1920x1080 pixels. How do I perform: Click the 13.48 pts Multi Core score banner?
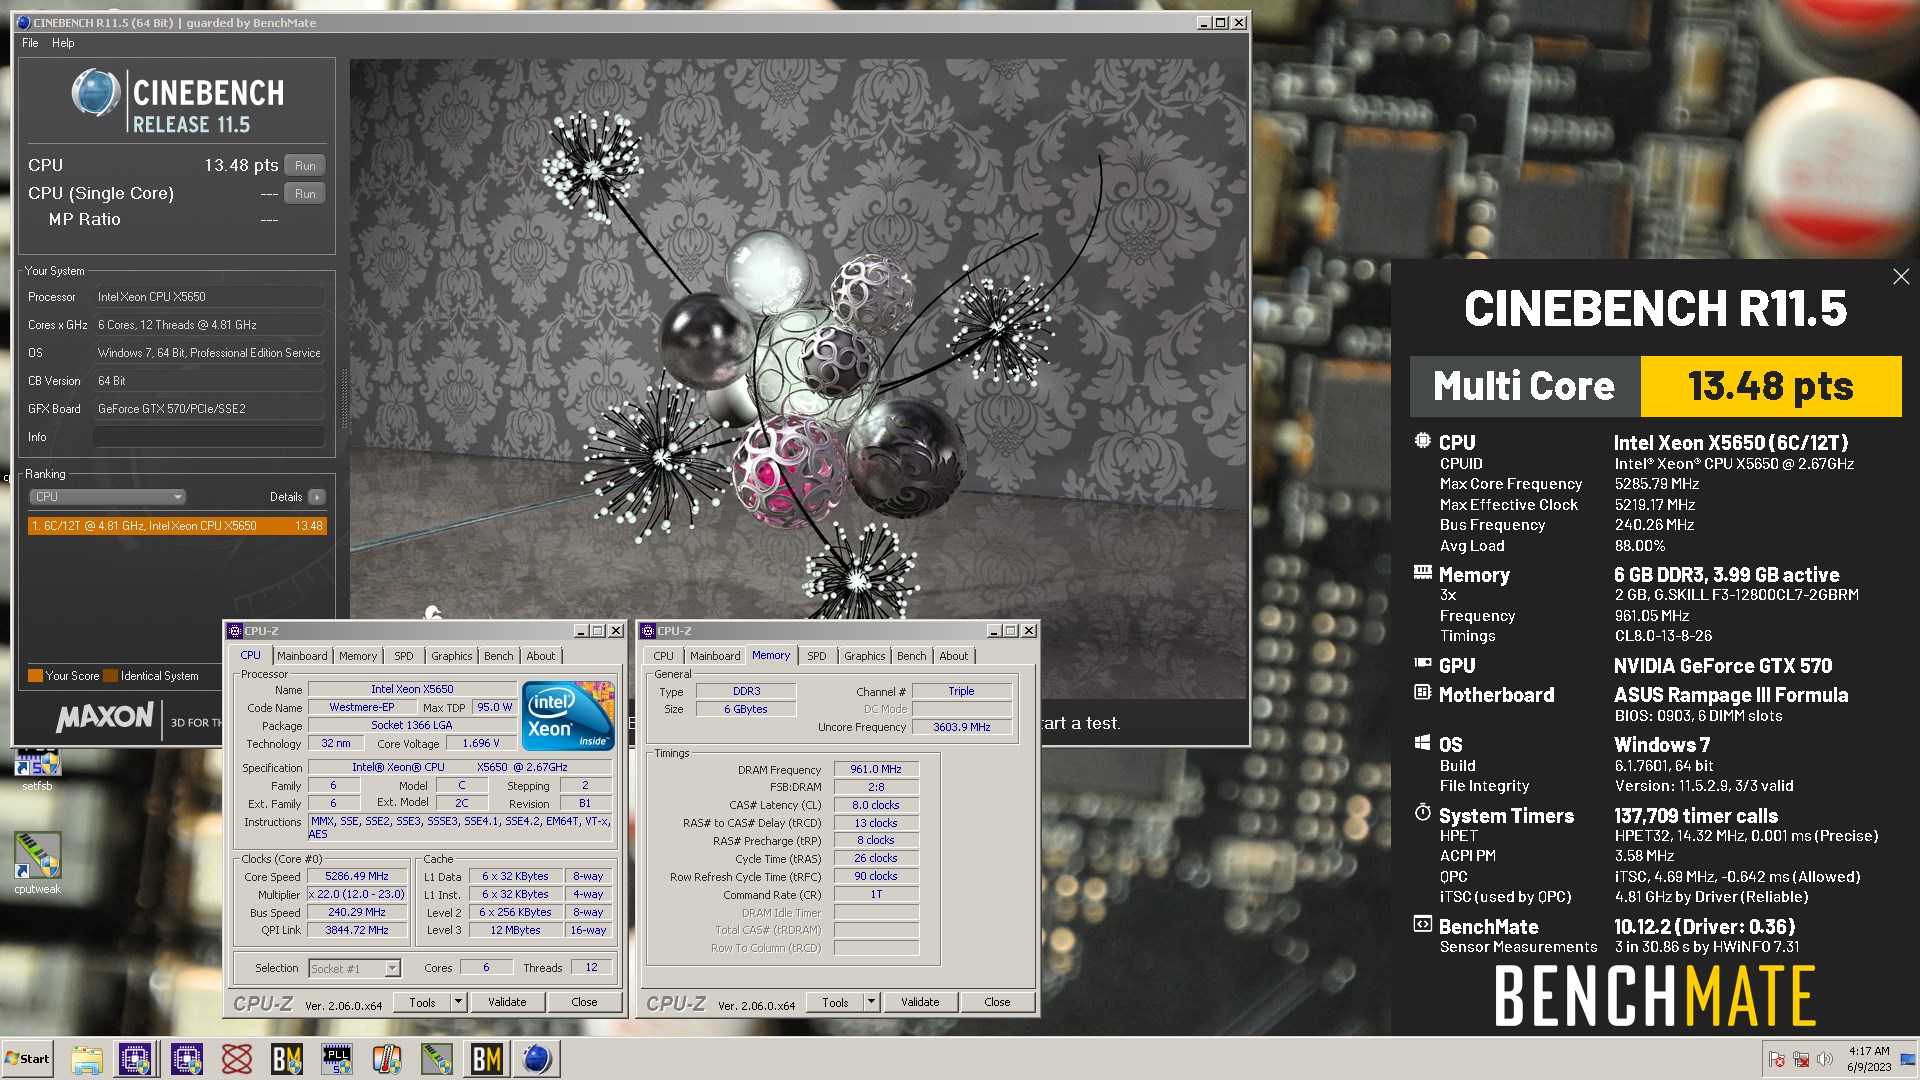pos(1771,386)
